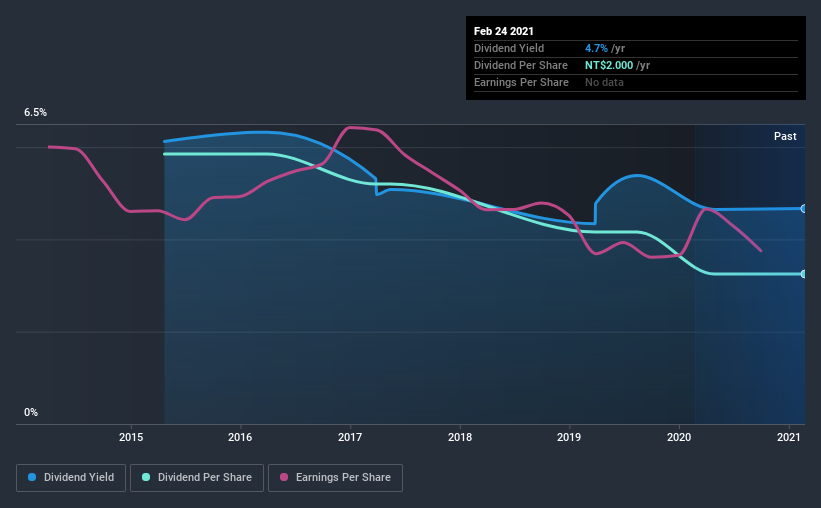This screenshot has height=508, width=821.
Task: Click the pink Earnings Per Share legend dot
Action: click(284, 477)
